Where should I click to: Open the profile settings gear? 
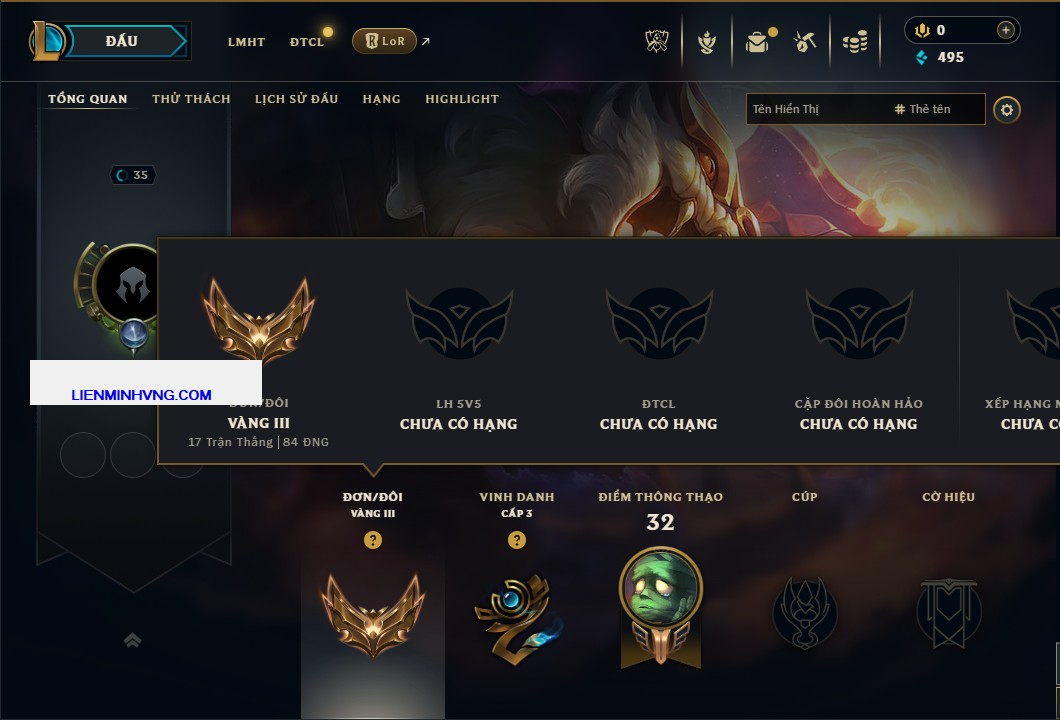1007,110
